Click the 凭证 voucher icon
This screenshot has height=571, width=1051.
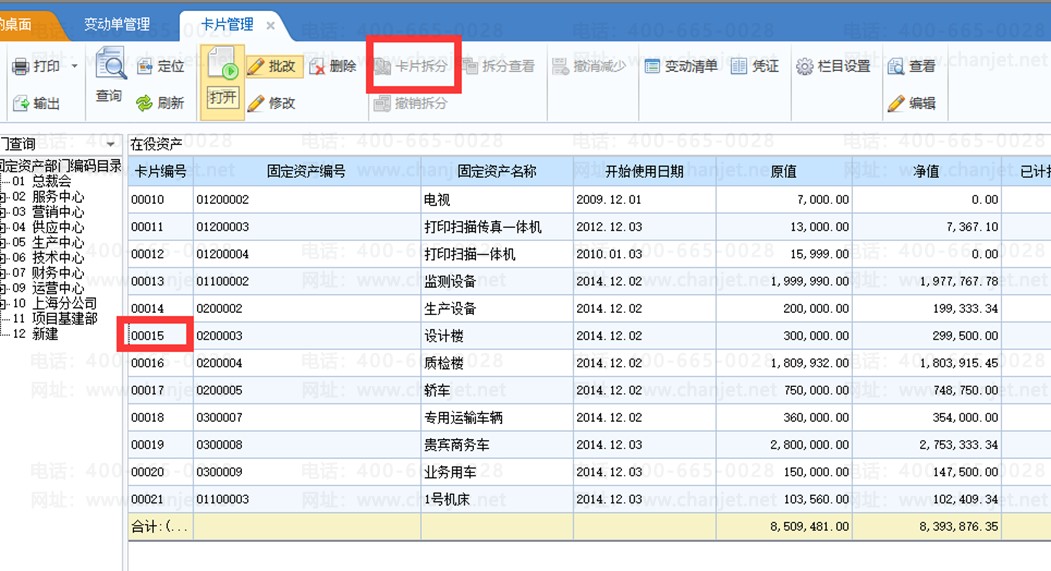tap(739, 66)
